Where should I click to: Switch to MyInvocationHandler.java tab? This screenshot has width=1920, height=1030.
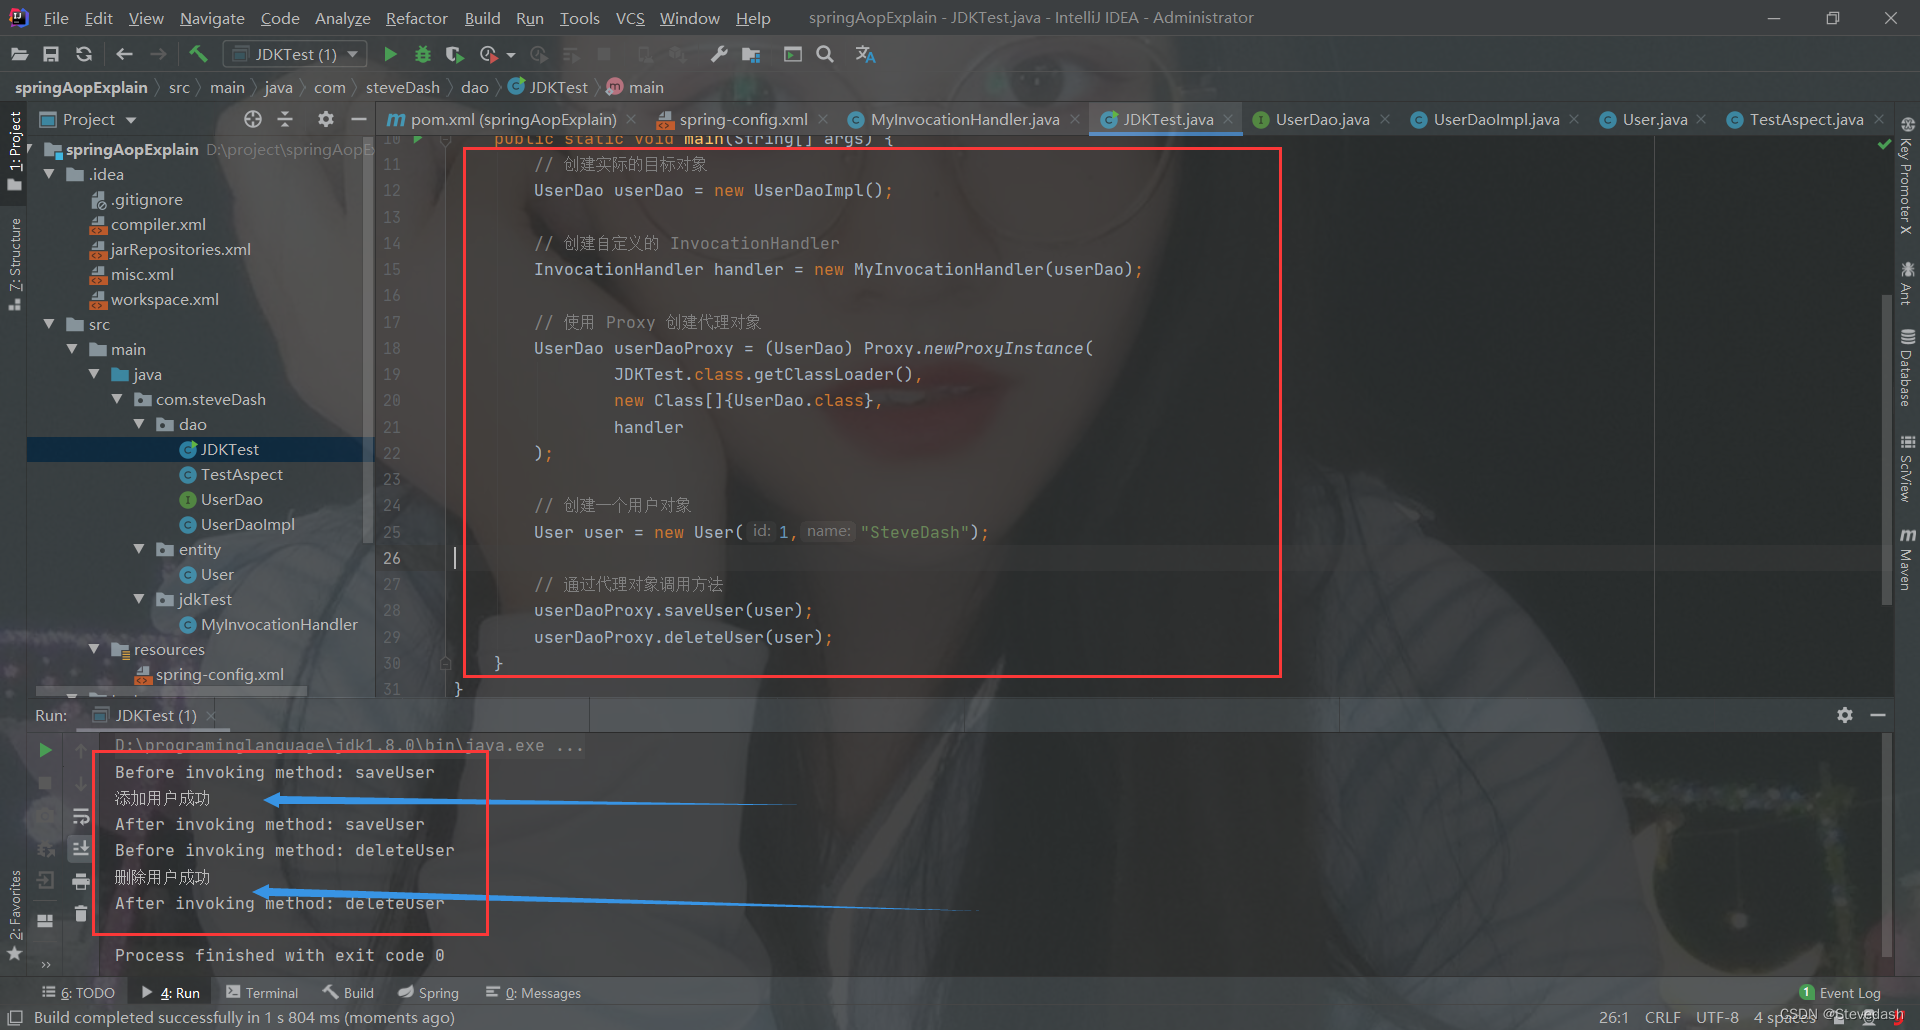click(964, 119)
